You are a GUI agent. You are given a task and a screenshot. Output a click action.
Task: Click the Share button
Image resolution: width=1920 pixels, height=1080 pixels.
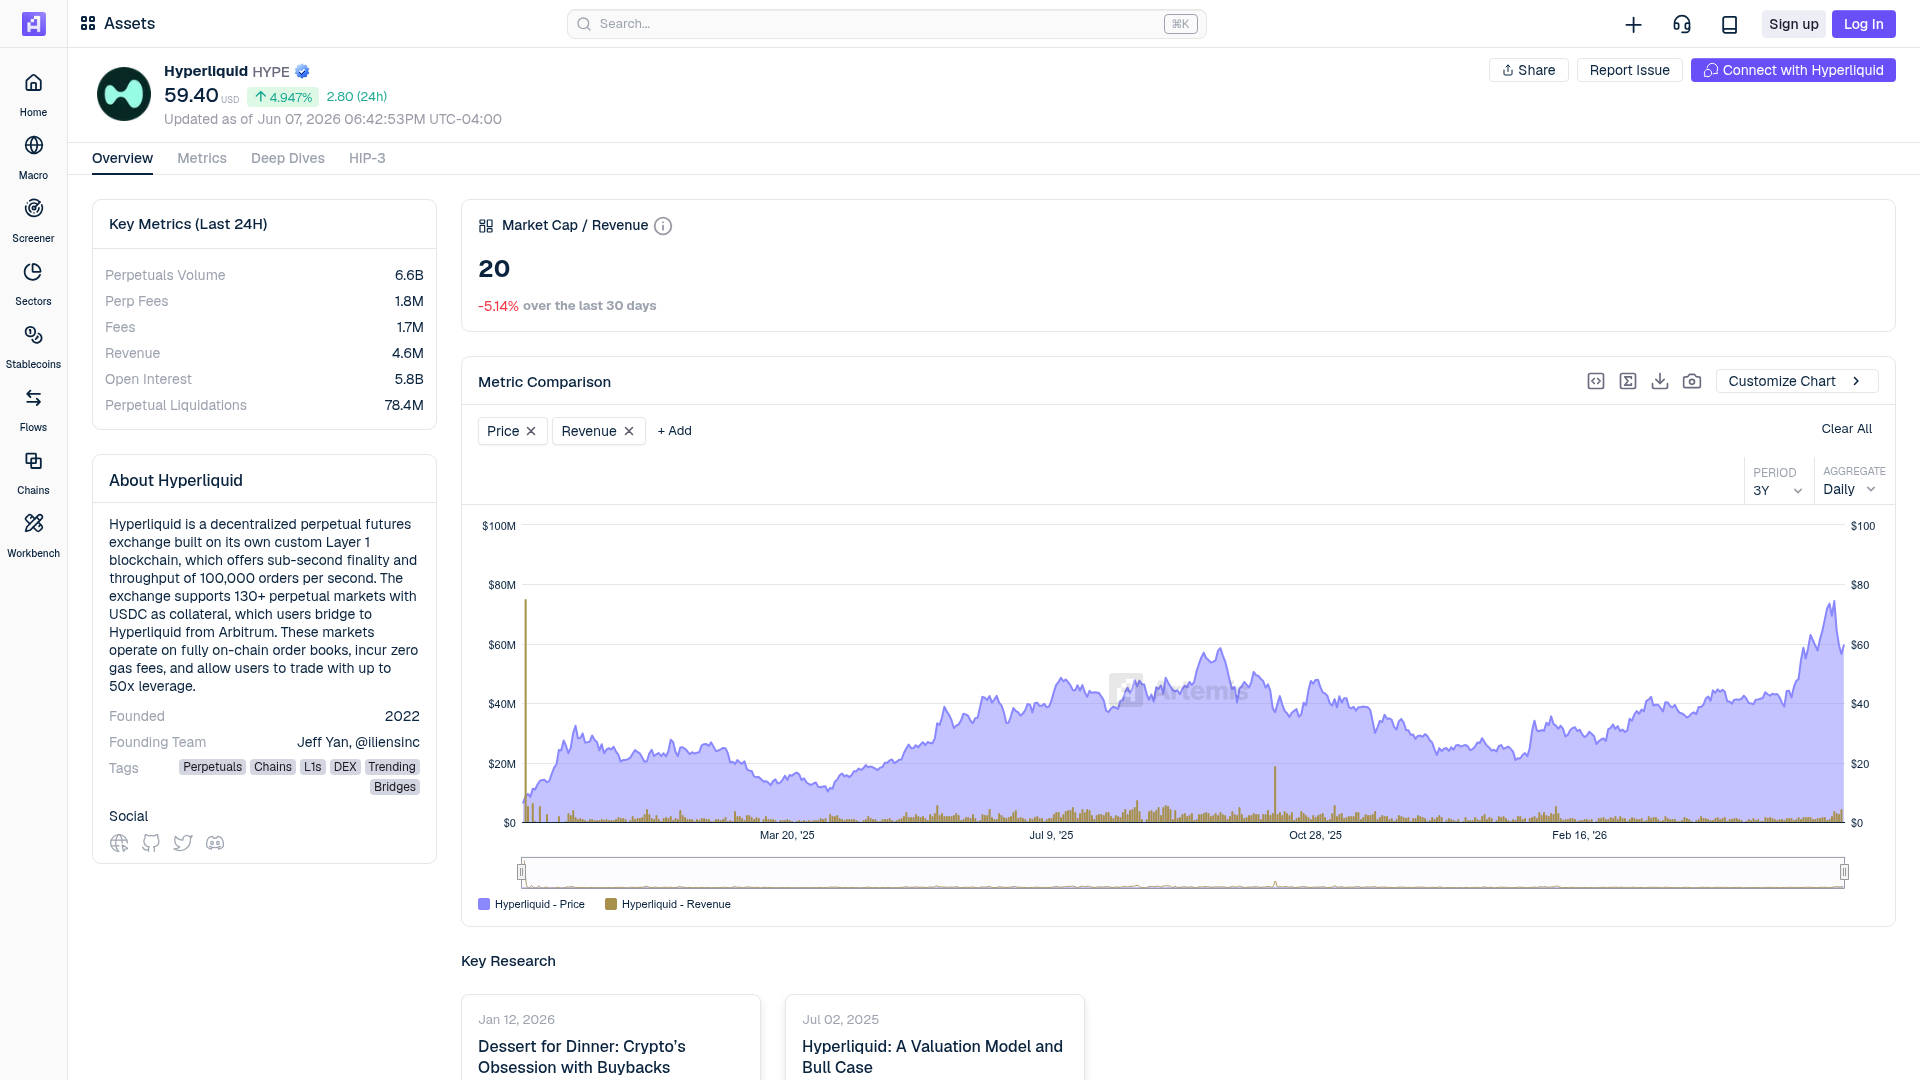coord(1528,70)
